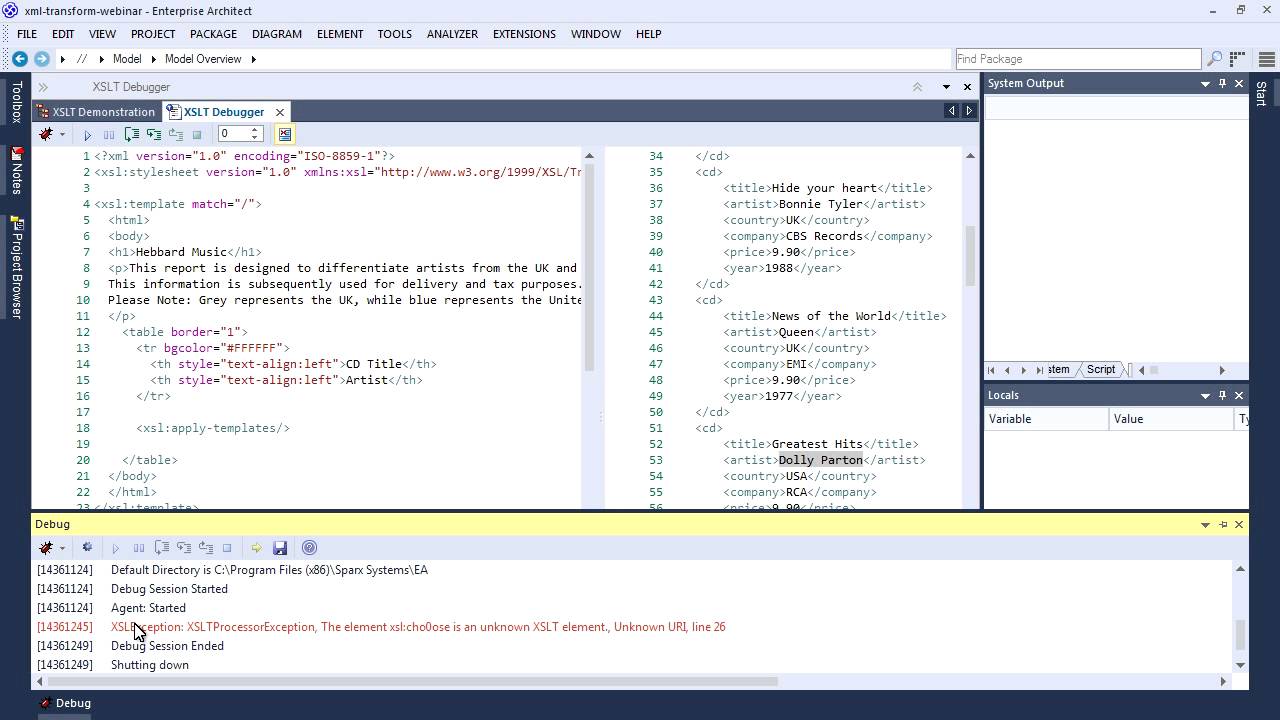This screenshot has height=720, width=1280.
Task: Click Step Into icon in Debug panel toolbar
Action: [184, 548]
